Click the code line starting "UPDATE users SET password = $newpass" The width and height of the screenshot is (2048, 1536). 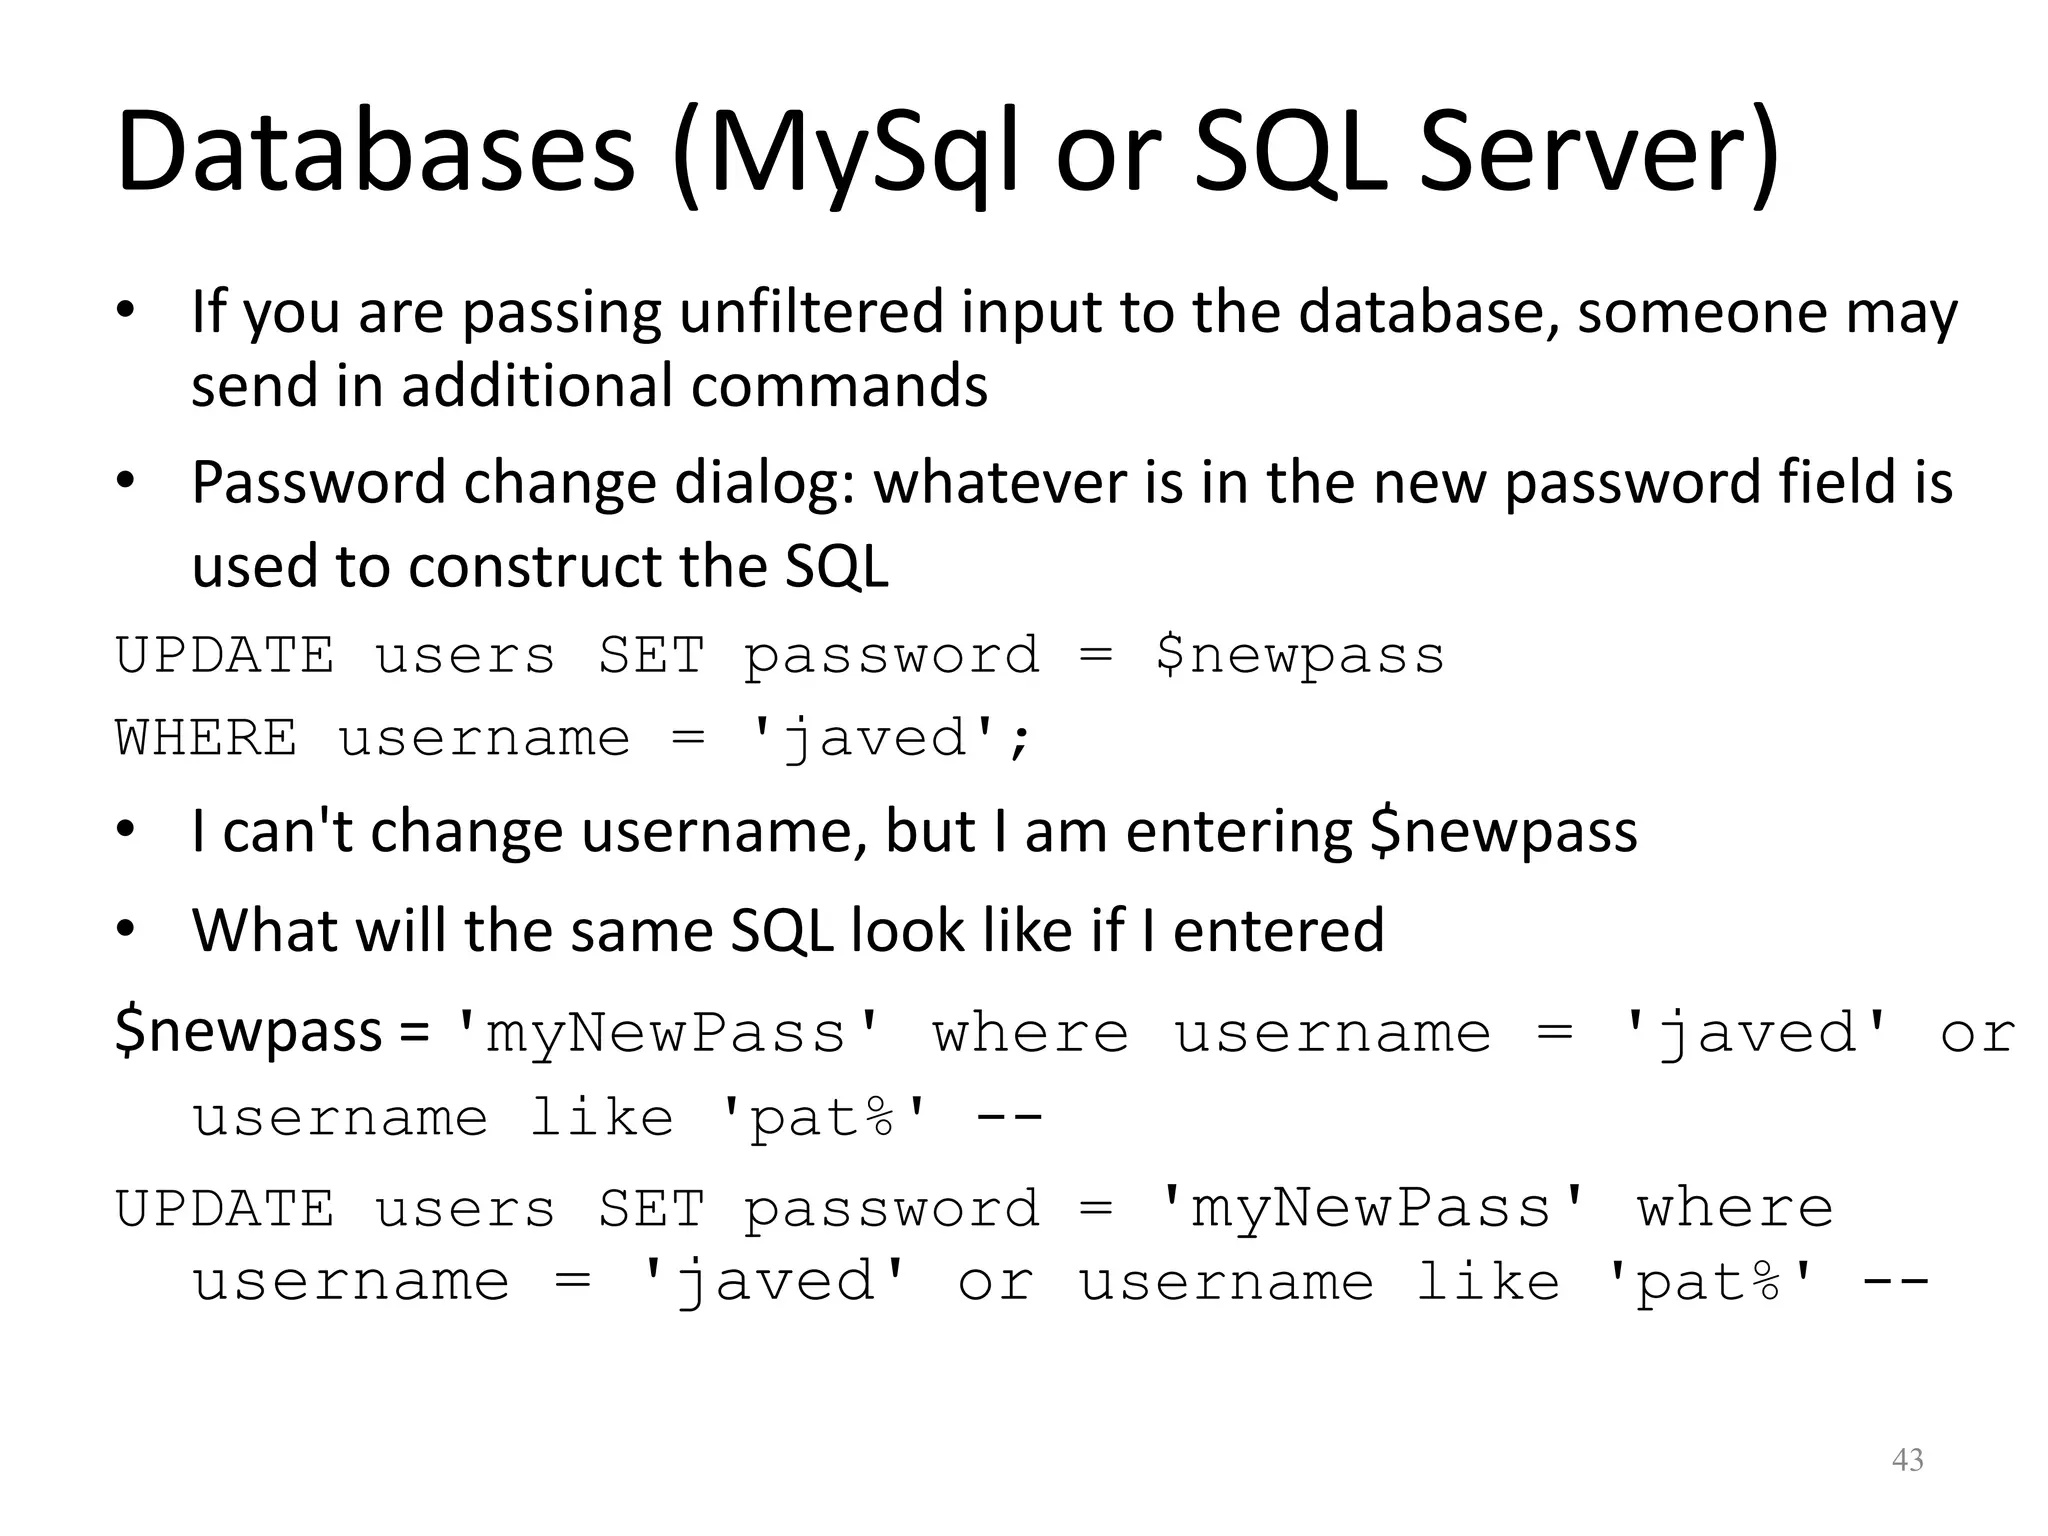(x=780, y=656)
